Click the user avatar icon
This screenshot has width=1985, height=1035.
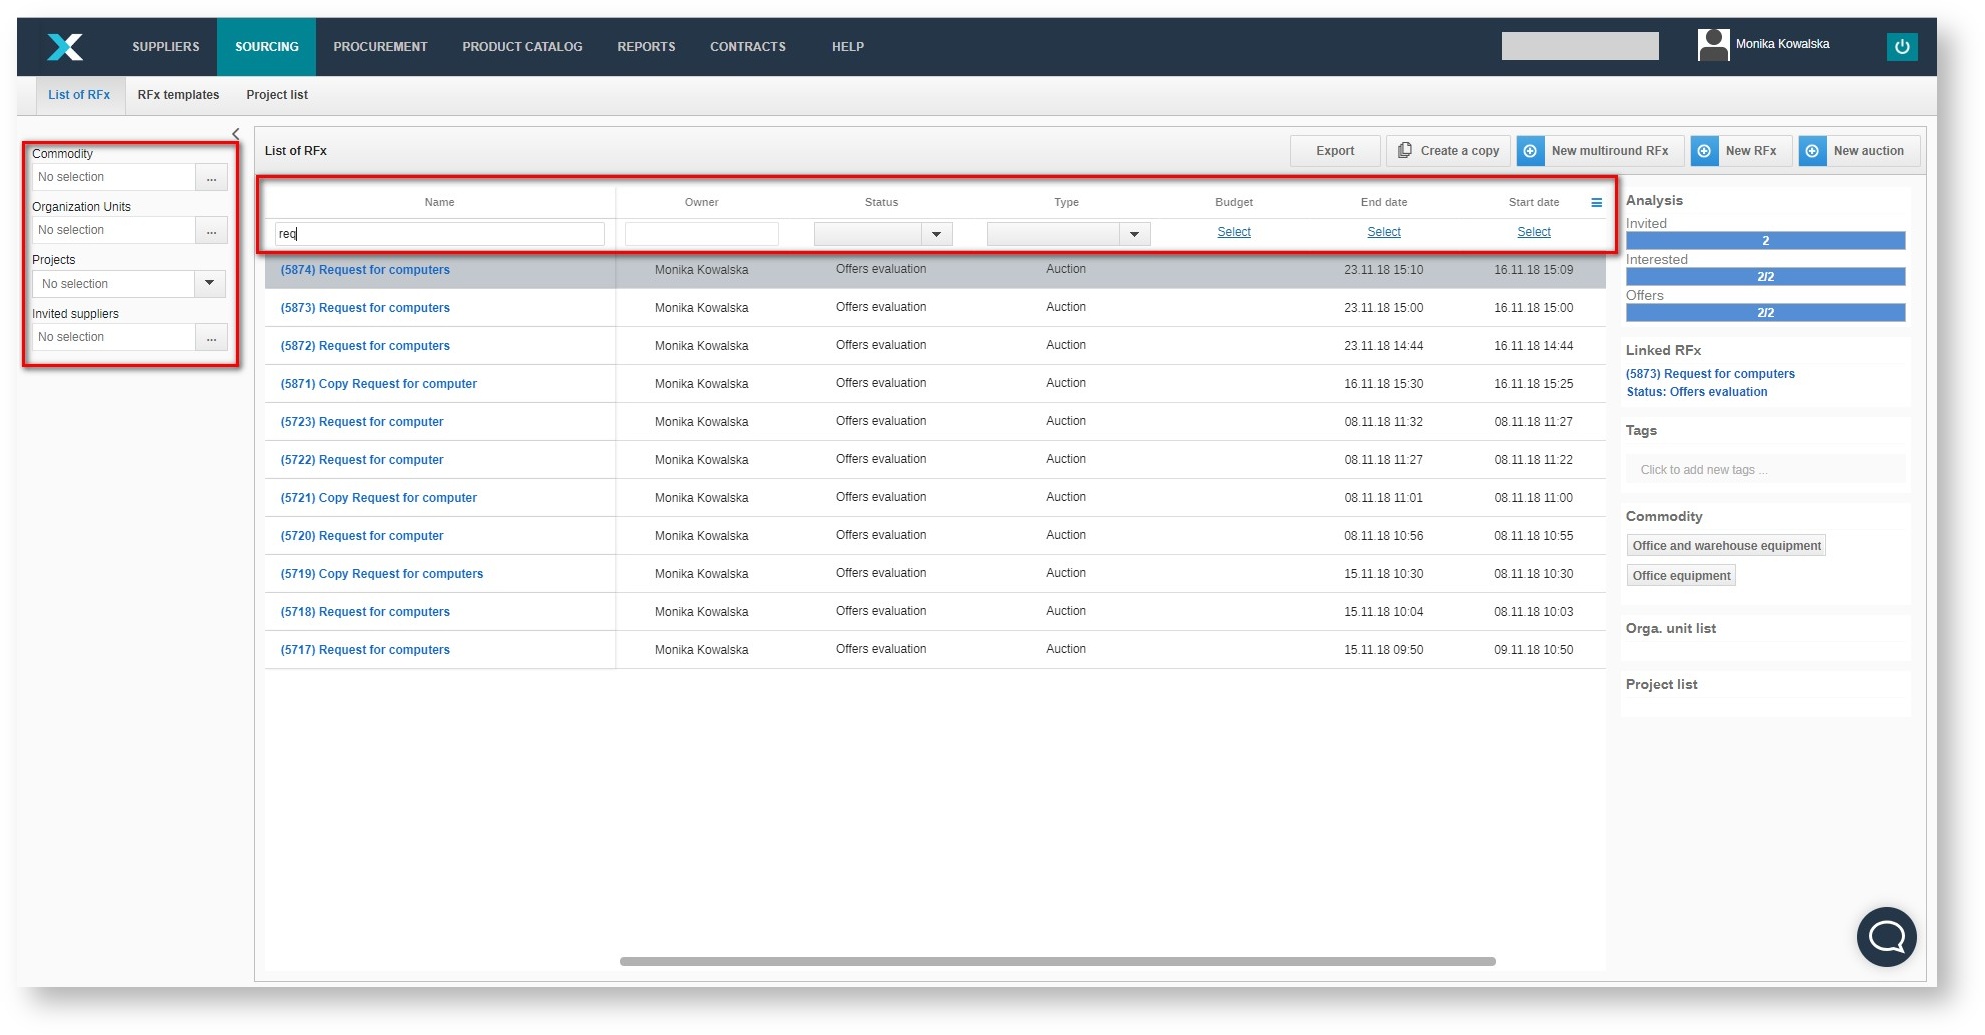[x=1713, y=45]
